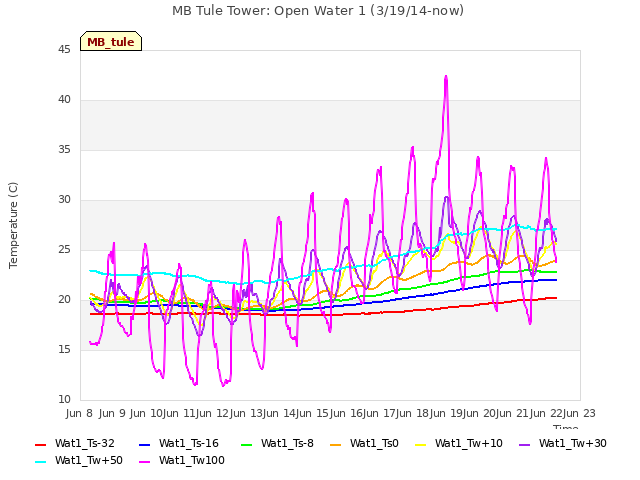Image resolution: width=640 pixels, height=480 pixels.
Task: Select the Wat1_Ts-32 legend label
Action: point(85,444)
